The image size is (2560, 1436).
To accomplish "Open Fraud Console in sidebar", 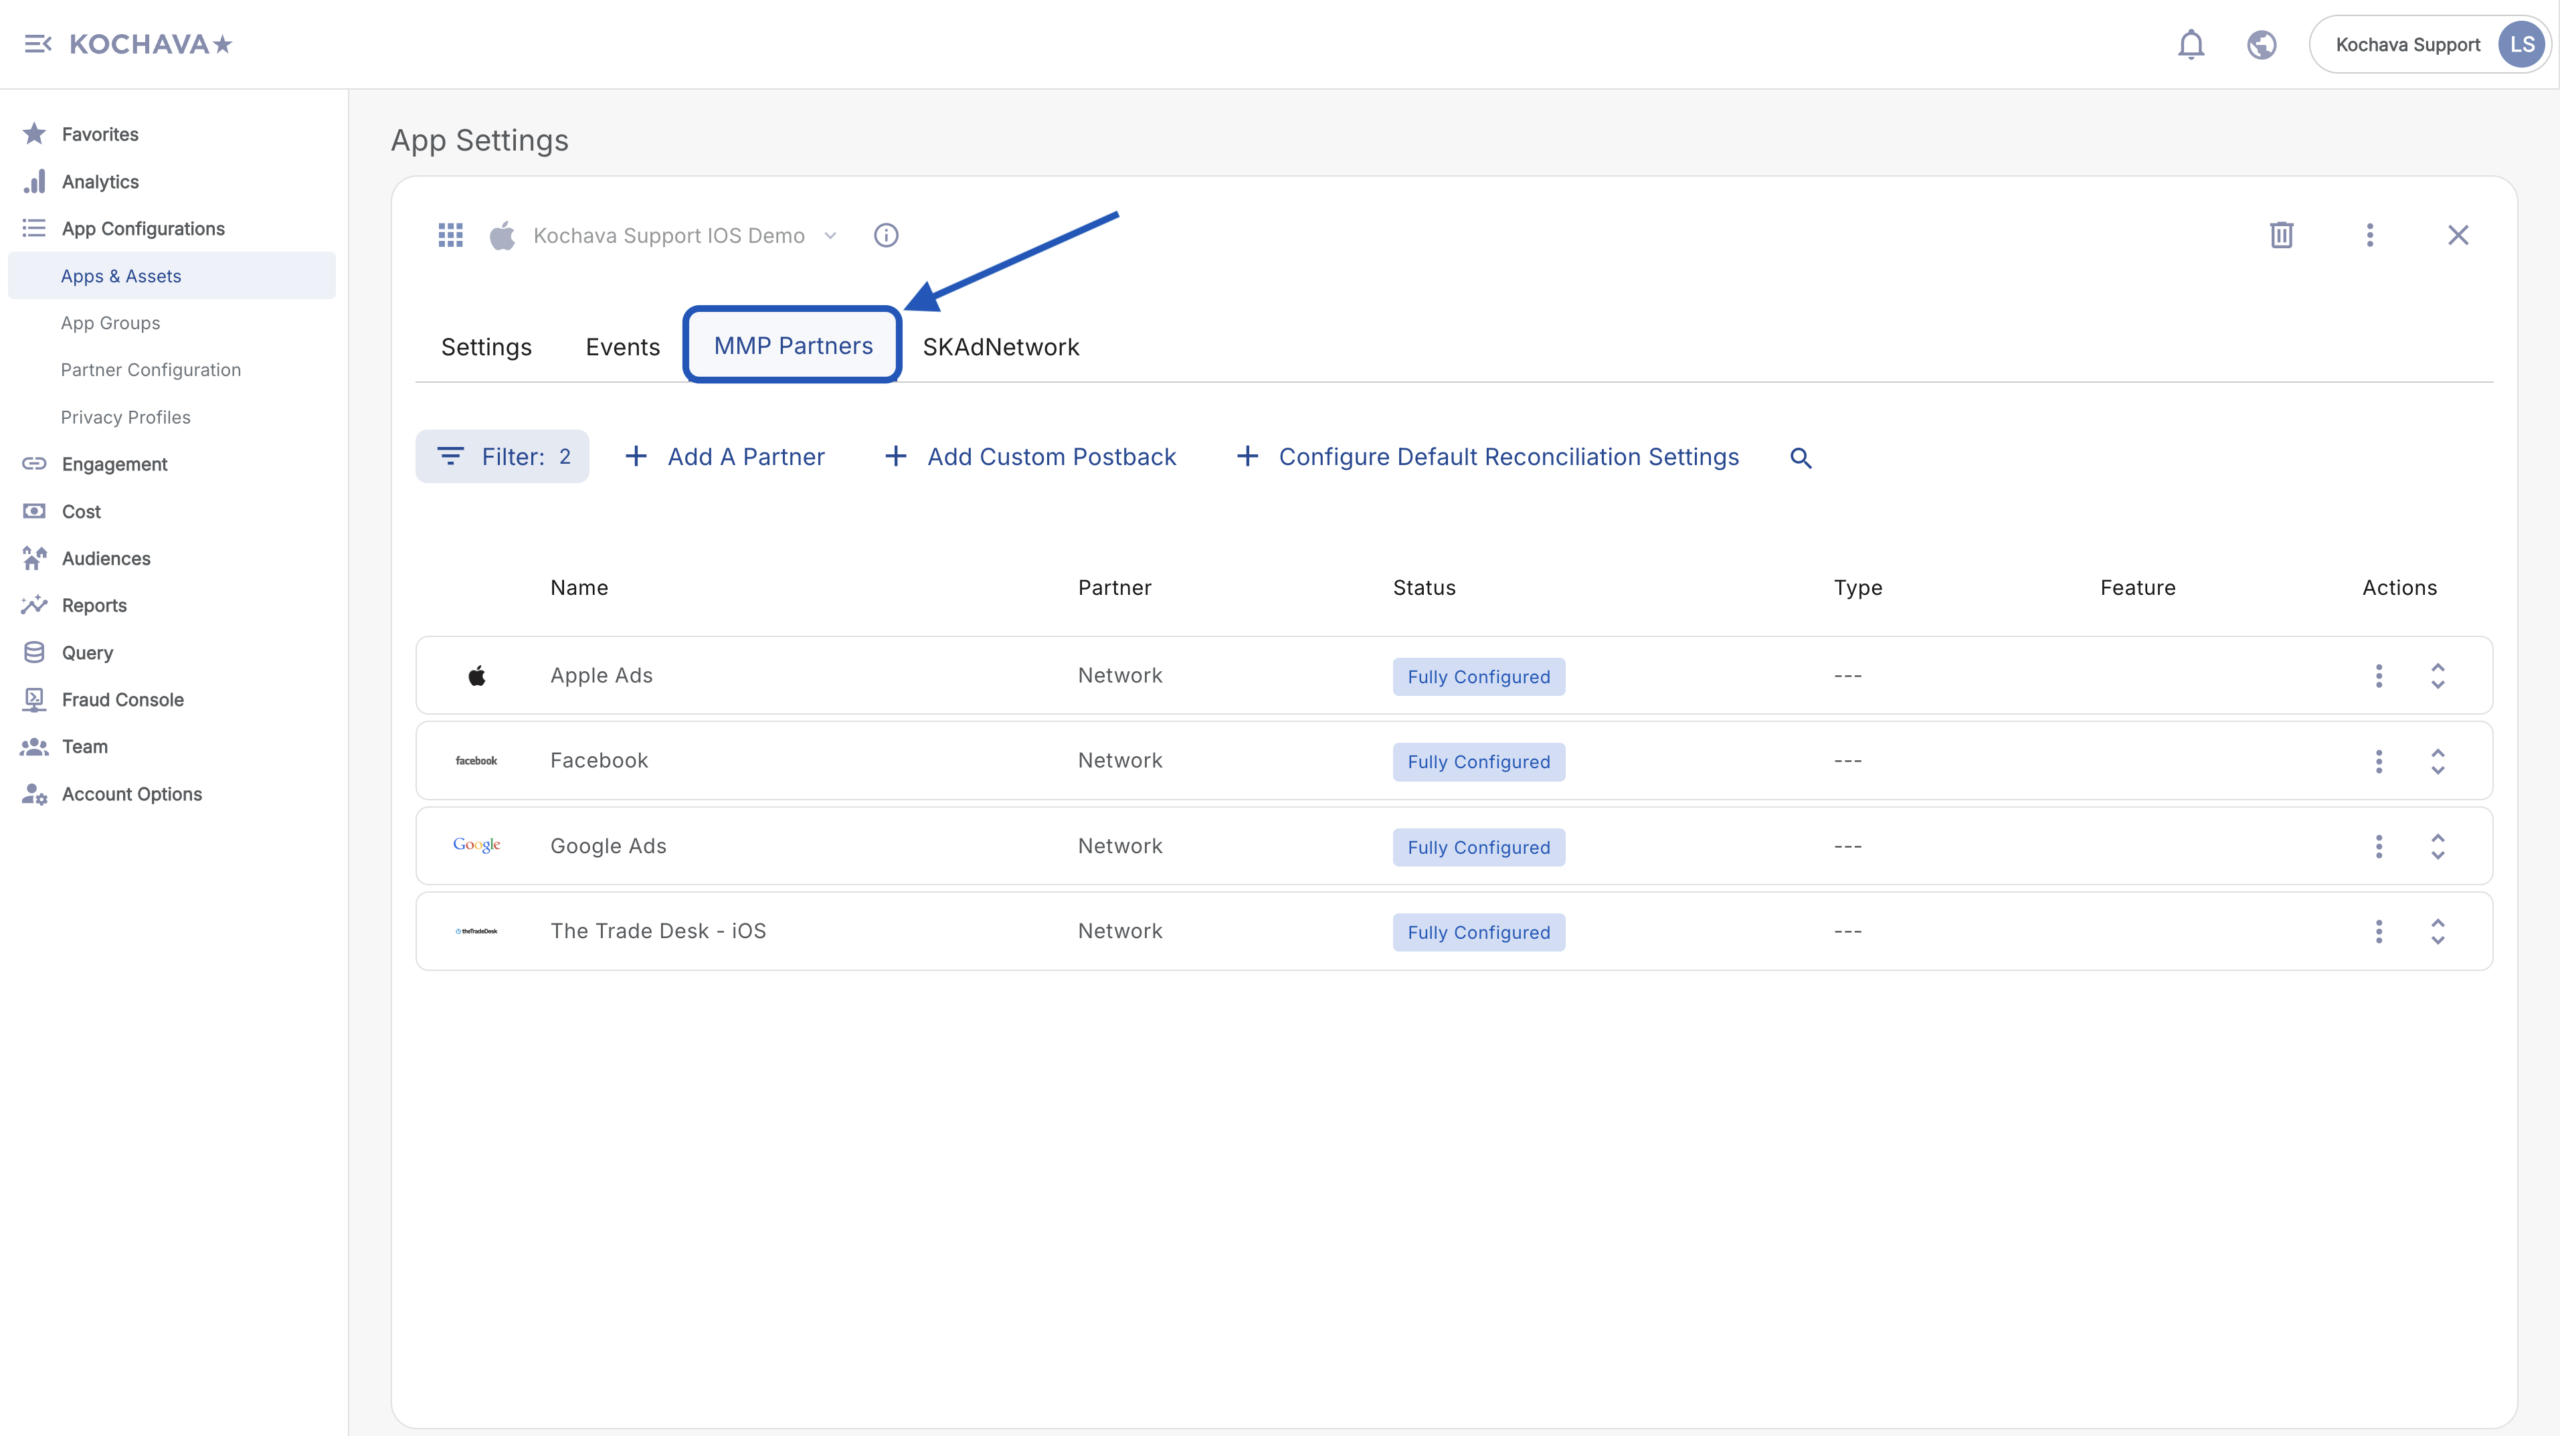I will coord(122,700).
